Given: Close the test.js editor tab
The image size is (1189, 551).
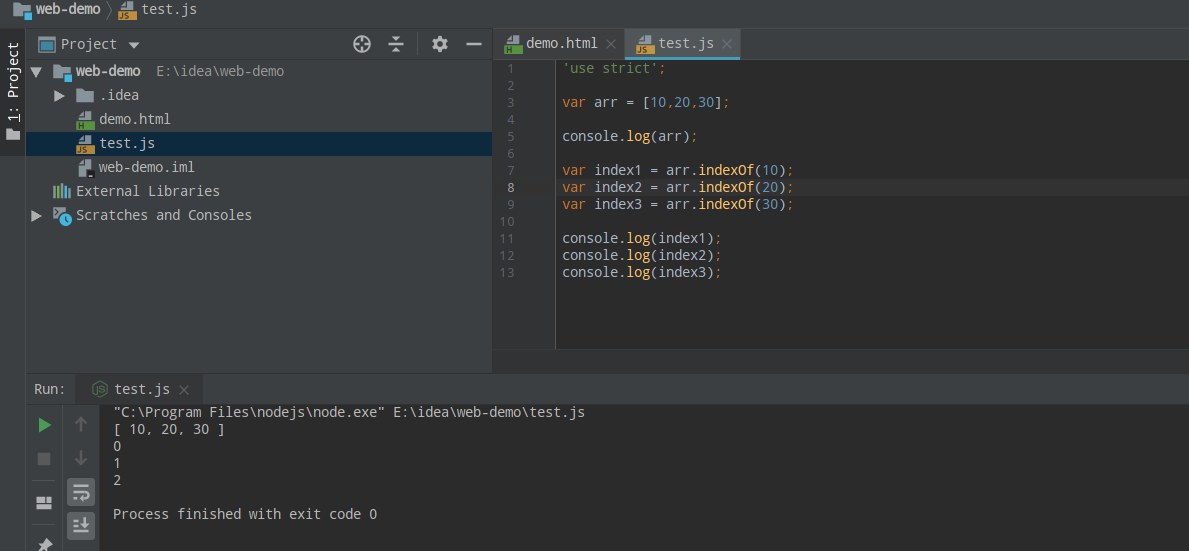Looking at the screenshot, I should coord(727,44).
